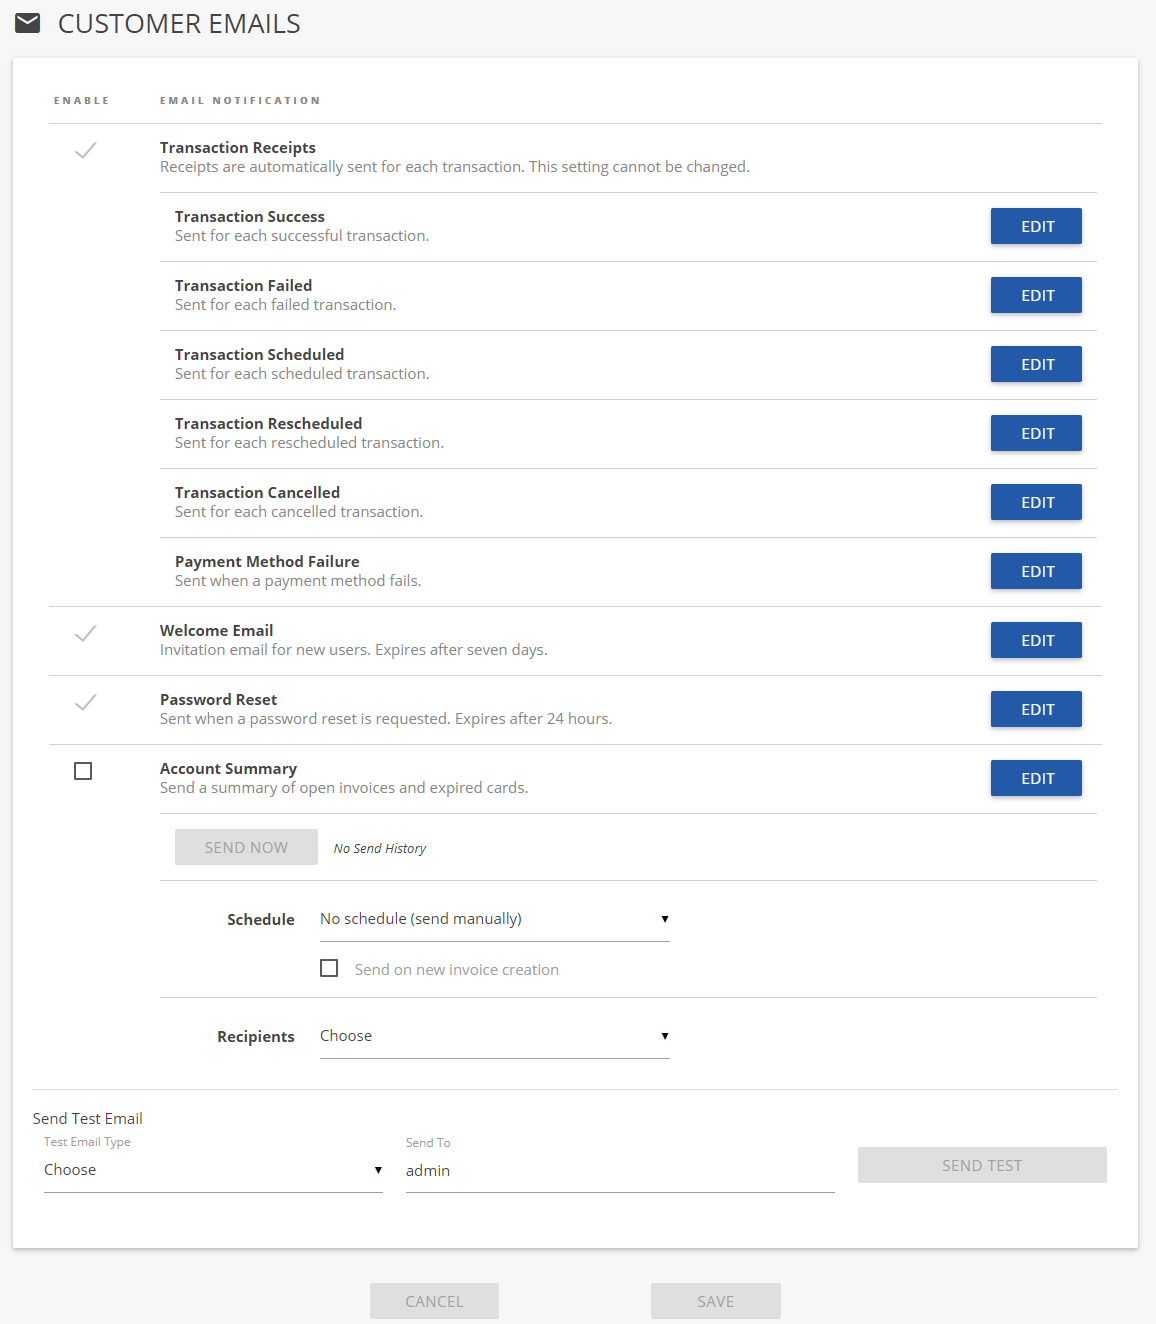Open the Recipients Choose dropdown
Screen dimensions: 1156x1324
(494, 1036)
